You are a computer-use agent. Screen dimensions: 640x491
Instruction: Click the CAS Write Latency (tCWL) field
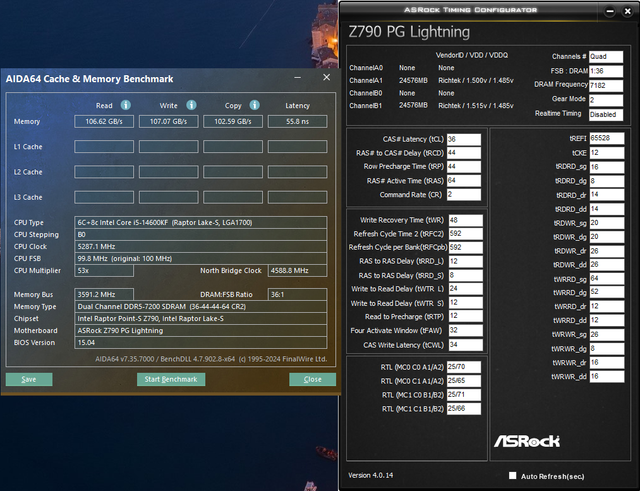(466, 345)
